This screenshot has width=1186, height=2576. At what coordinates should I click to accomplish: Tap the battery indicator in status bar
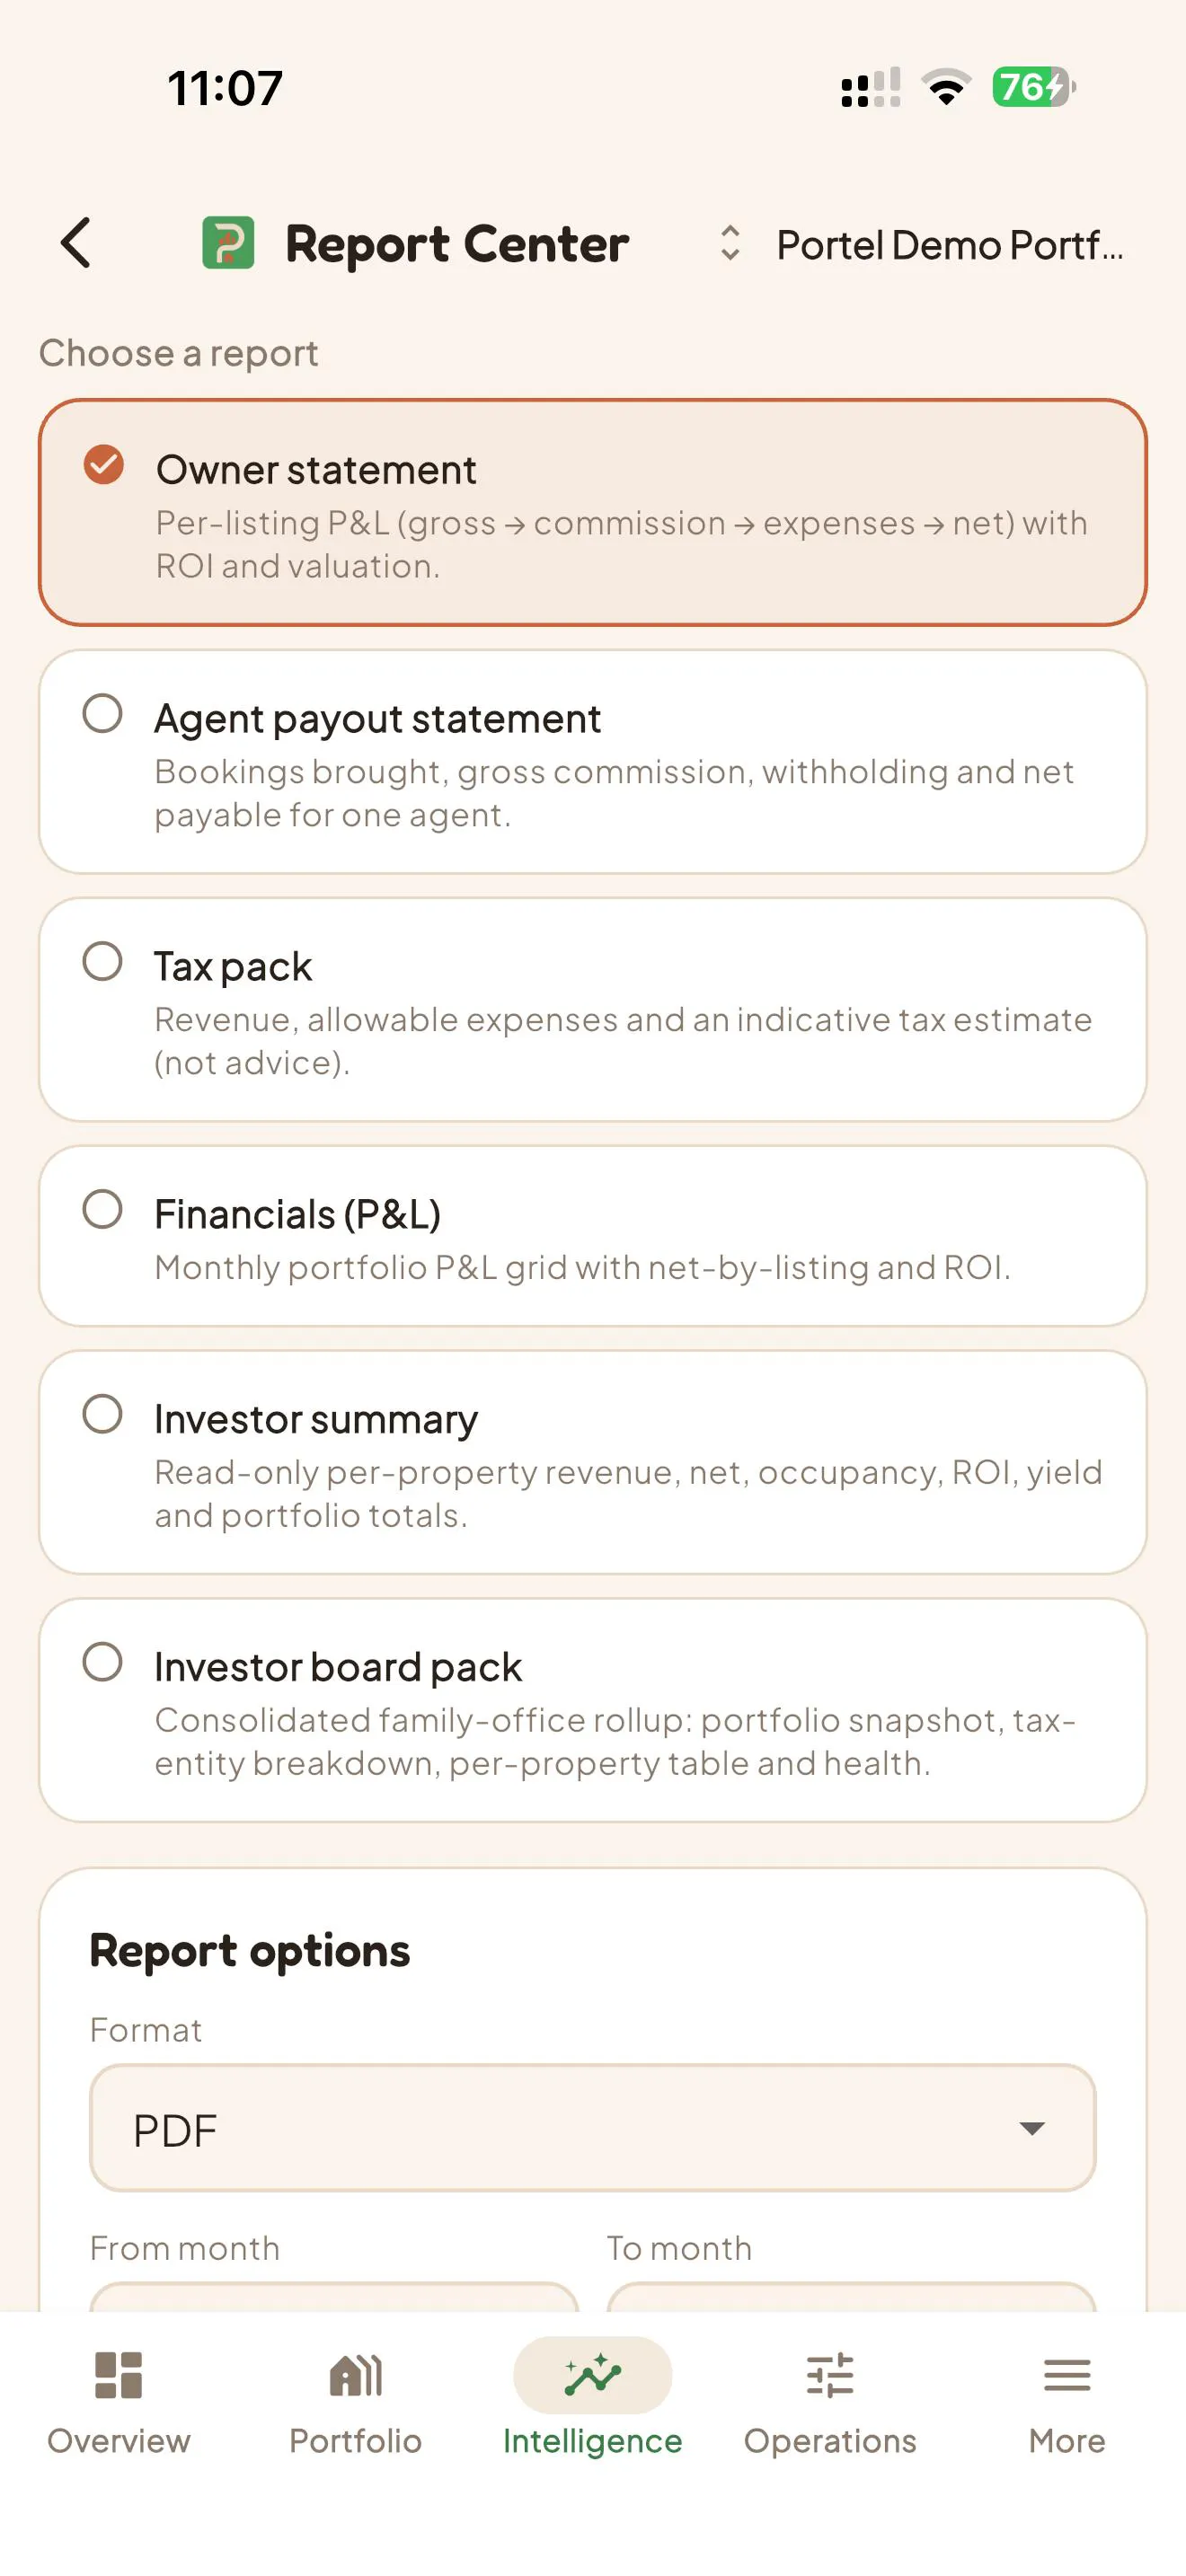click(1034, 87)
